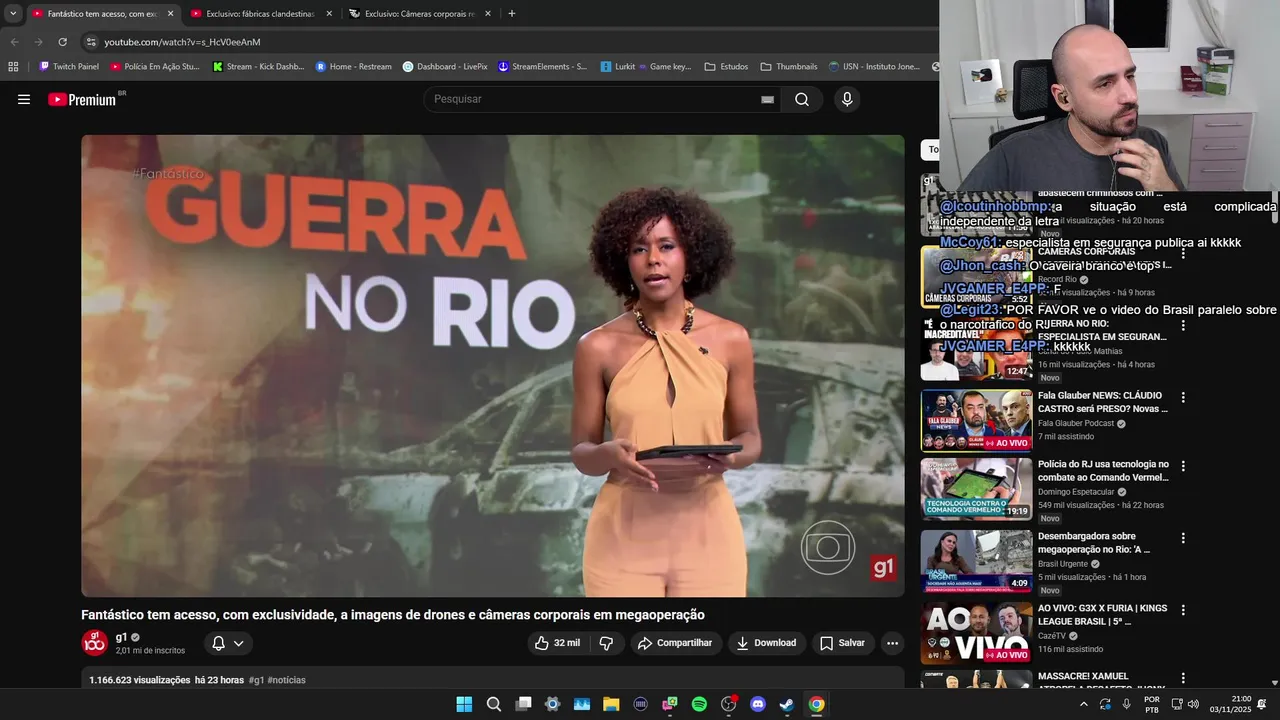Switch to Exclusivo: Câmeras corporais tab
This screenshot has height=720, width=1280.
419,14
